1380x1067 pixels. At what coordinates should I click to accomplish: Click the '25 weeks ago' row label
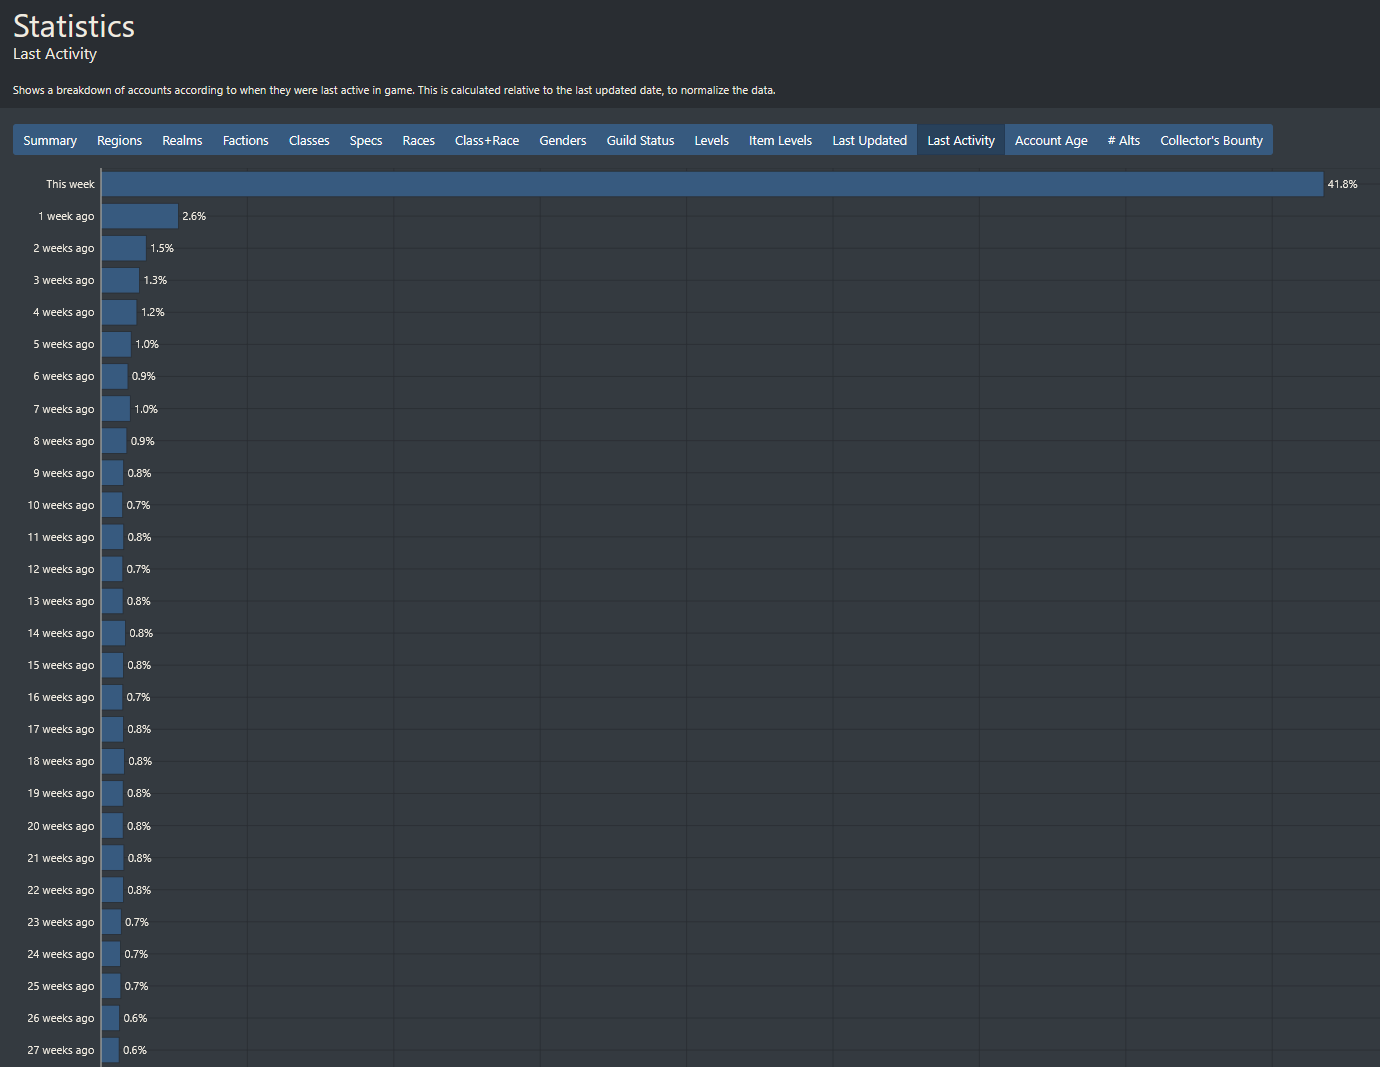[61, 986]
